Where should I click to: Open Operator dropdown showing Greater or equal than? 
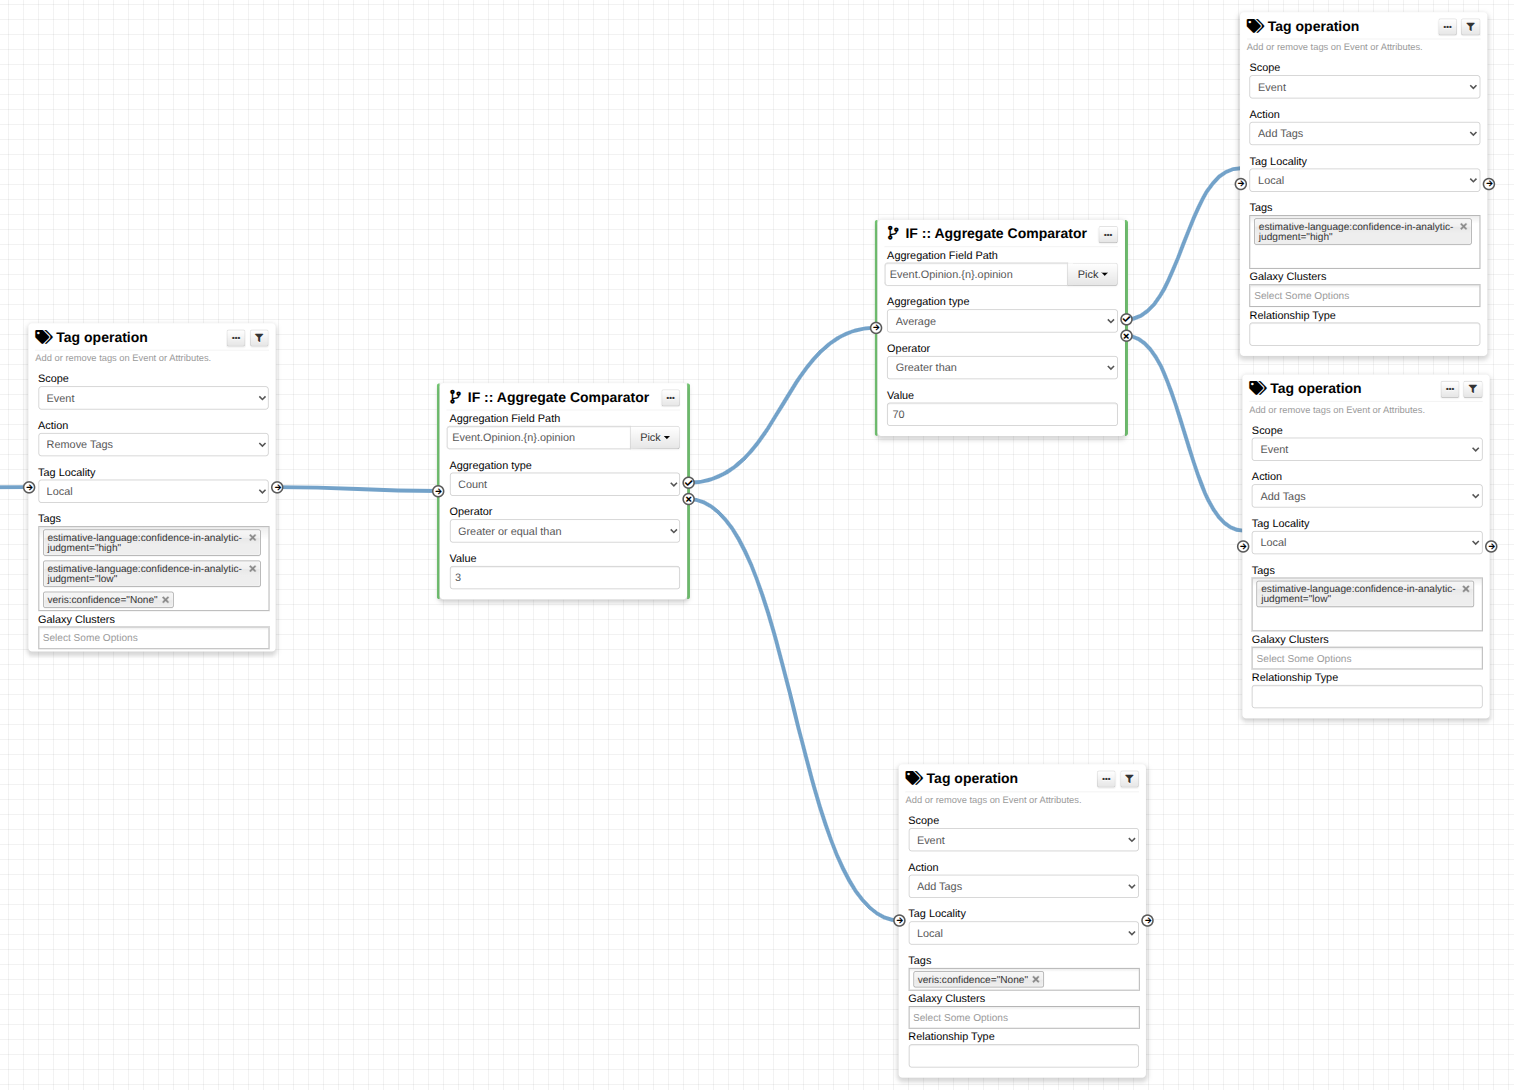564,532
